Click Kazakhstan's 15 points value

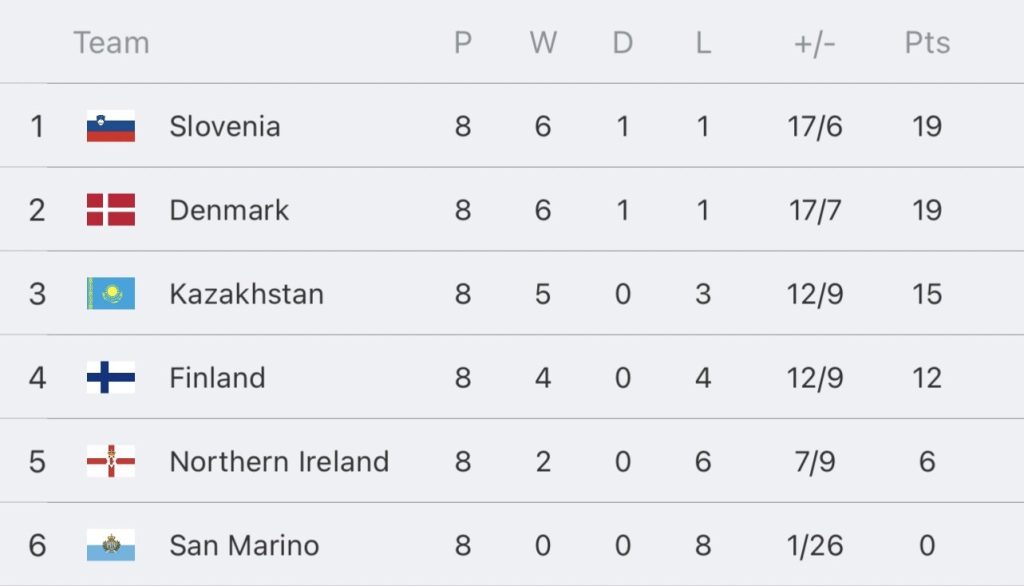pos(927,294)
